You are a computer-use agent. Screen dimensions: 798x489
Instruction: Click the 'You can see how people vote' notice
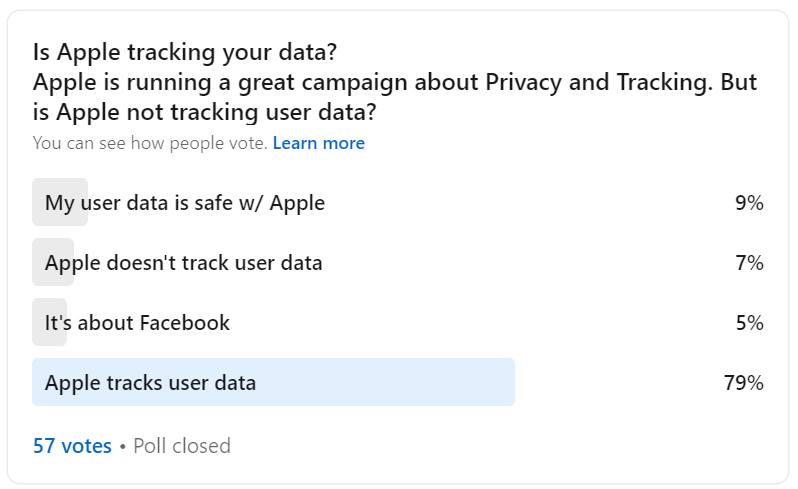click(150, 143)
